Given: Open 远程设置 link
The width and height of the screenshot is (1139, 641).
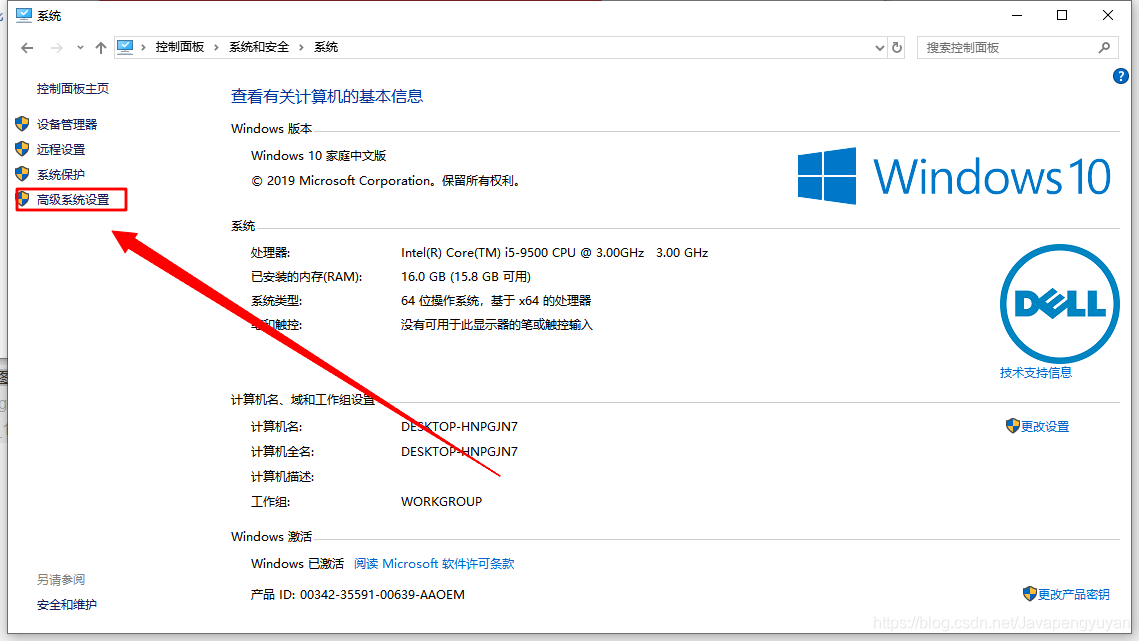Looking at the screenshot, I should pyautogui.click(x=61, y=150).
